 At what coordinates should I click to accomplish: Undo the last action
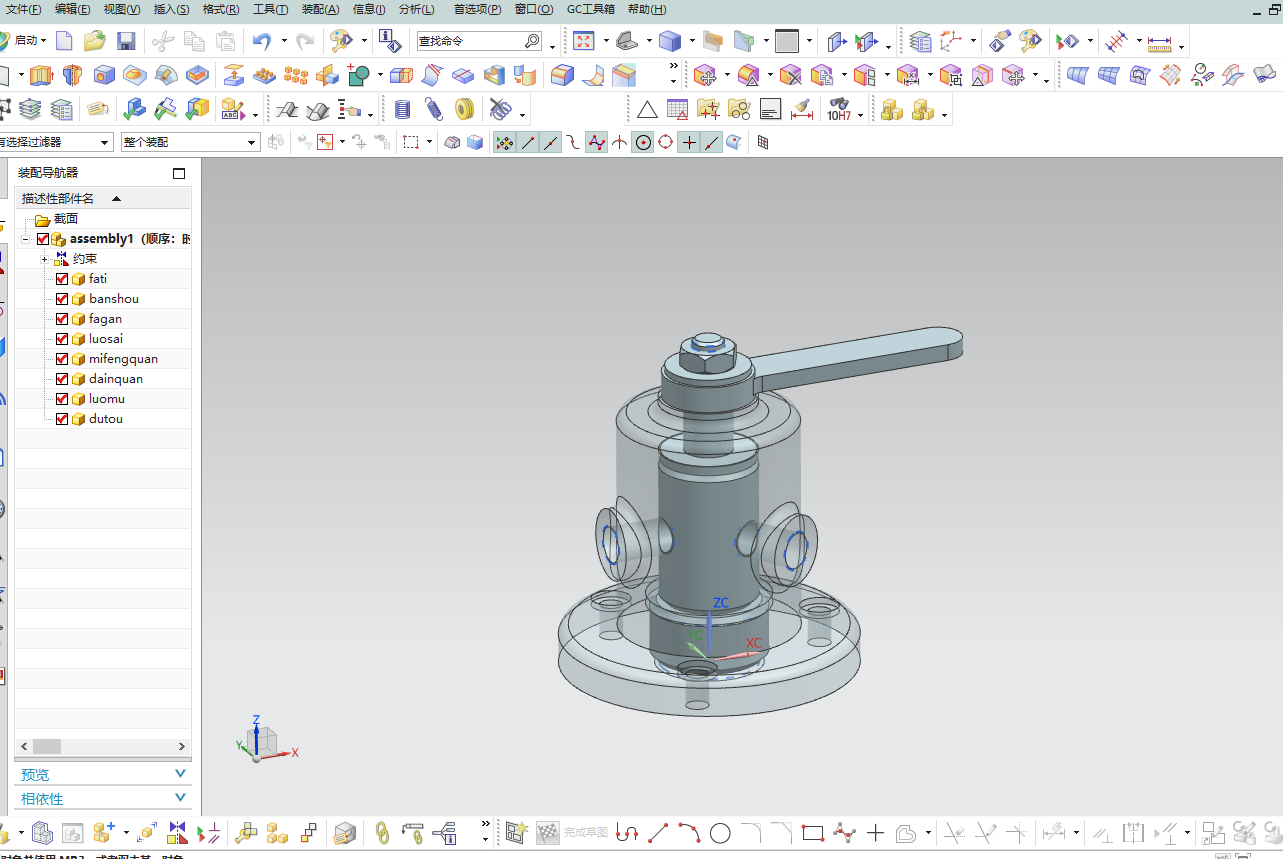coord(262,41)
